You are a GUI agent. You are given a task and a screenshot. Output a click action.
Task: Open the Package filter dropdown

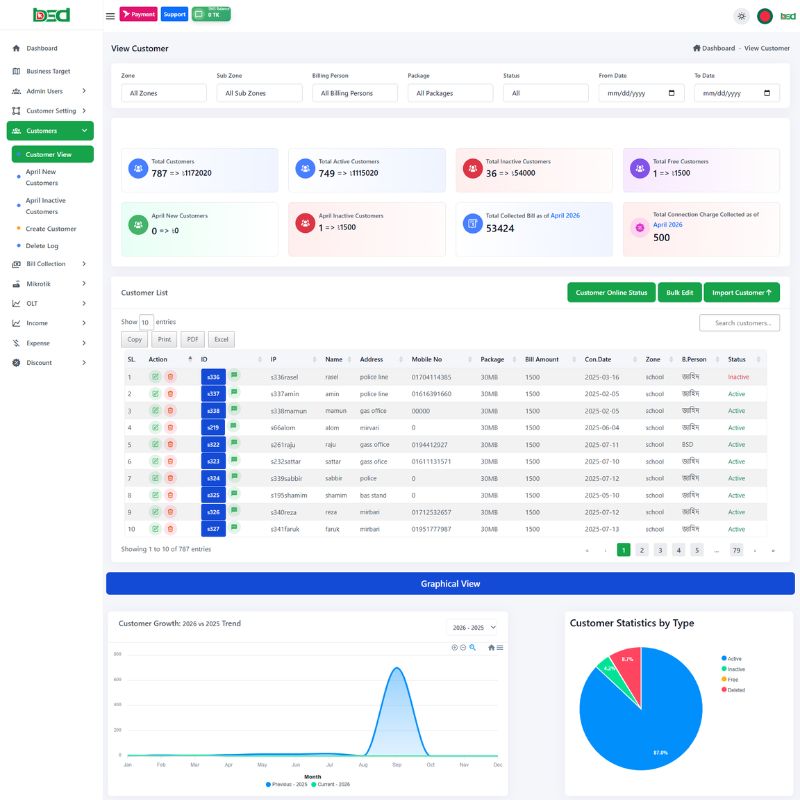pyautogui.click(x=450, y=93)
